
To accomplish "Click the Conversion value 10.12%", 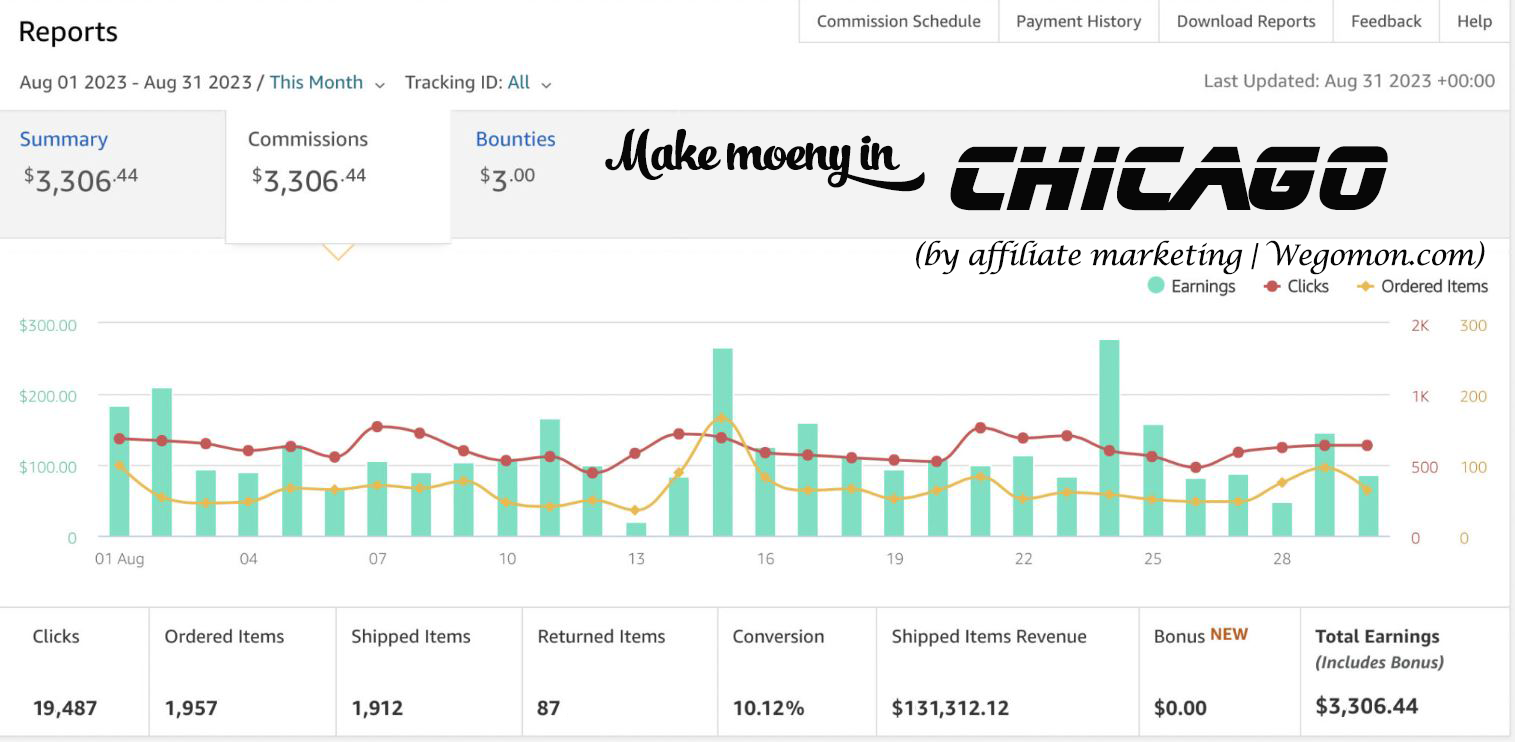I will pyautogui.click(x=768, y=708).
